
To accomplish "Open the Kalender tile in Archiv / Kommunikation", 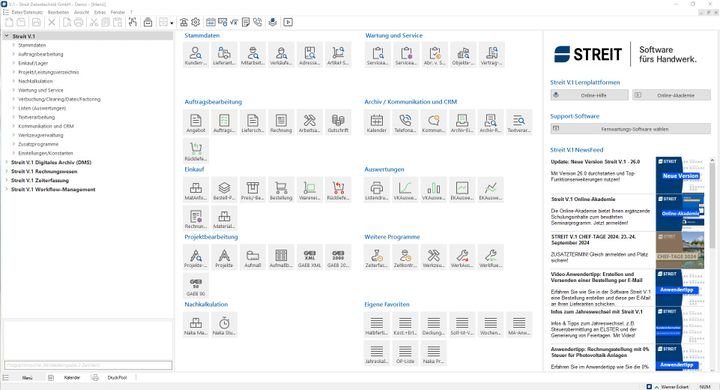I will pos(377,123).
